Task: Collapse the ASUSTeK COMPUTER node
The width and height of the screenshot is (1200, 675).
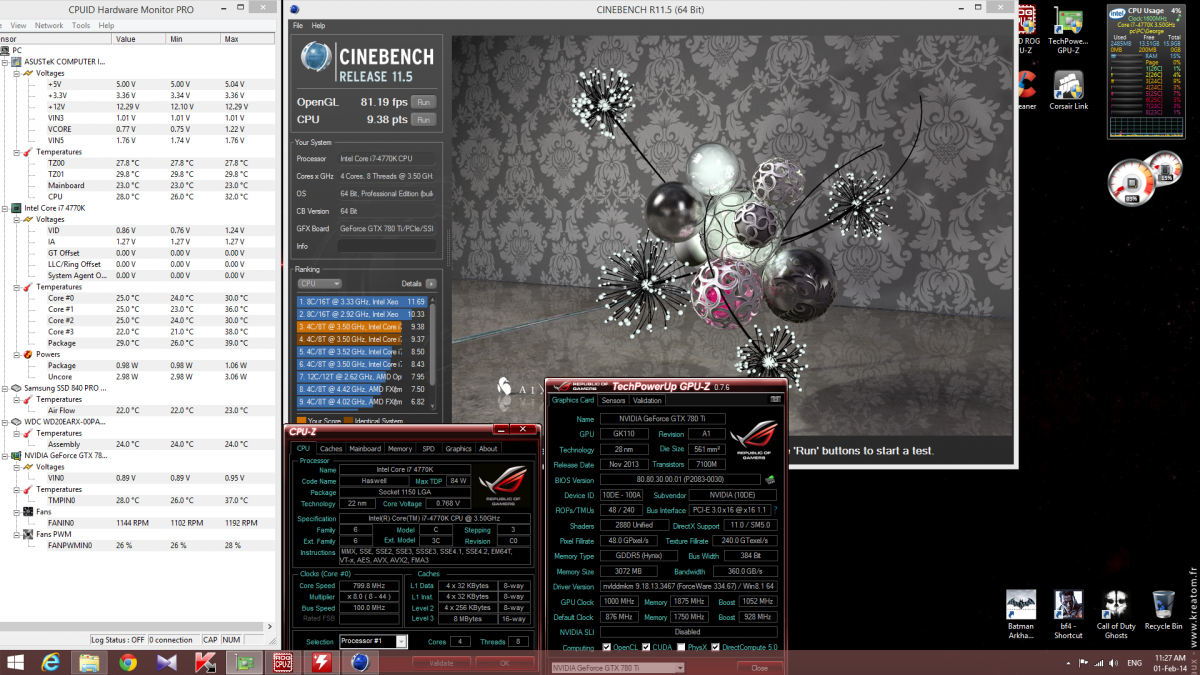Action: tap(5, 62)
